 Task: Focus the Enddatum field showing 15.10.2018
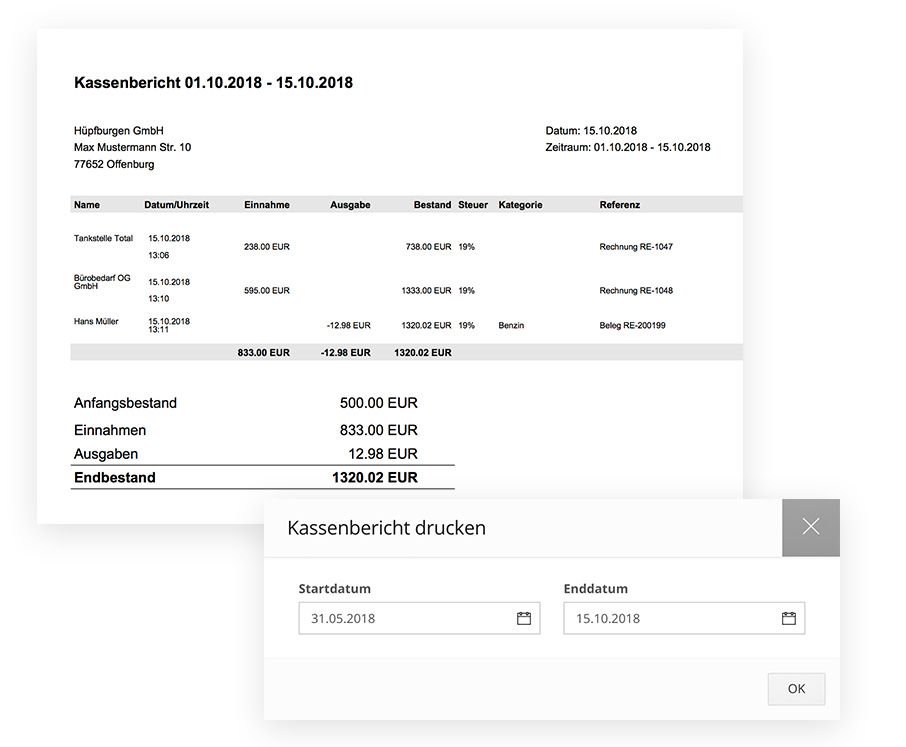pos(684,618)
